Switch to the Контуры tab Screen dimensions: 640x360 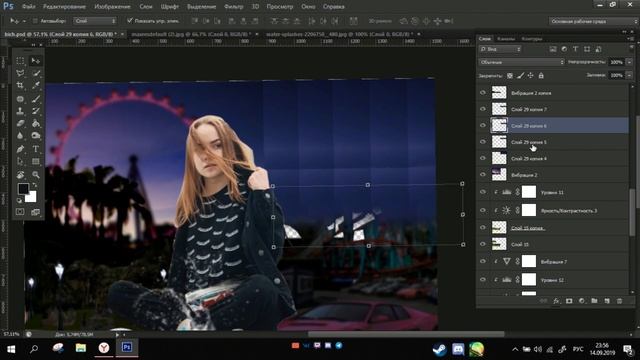(x=532, y=39)
